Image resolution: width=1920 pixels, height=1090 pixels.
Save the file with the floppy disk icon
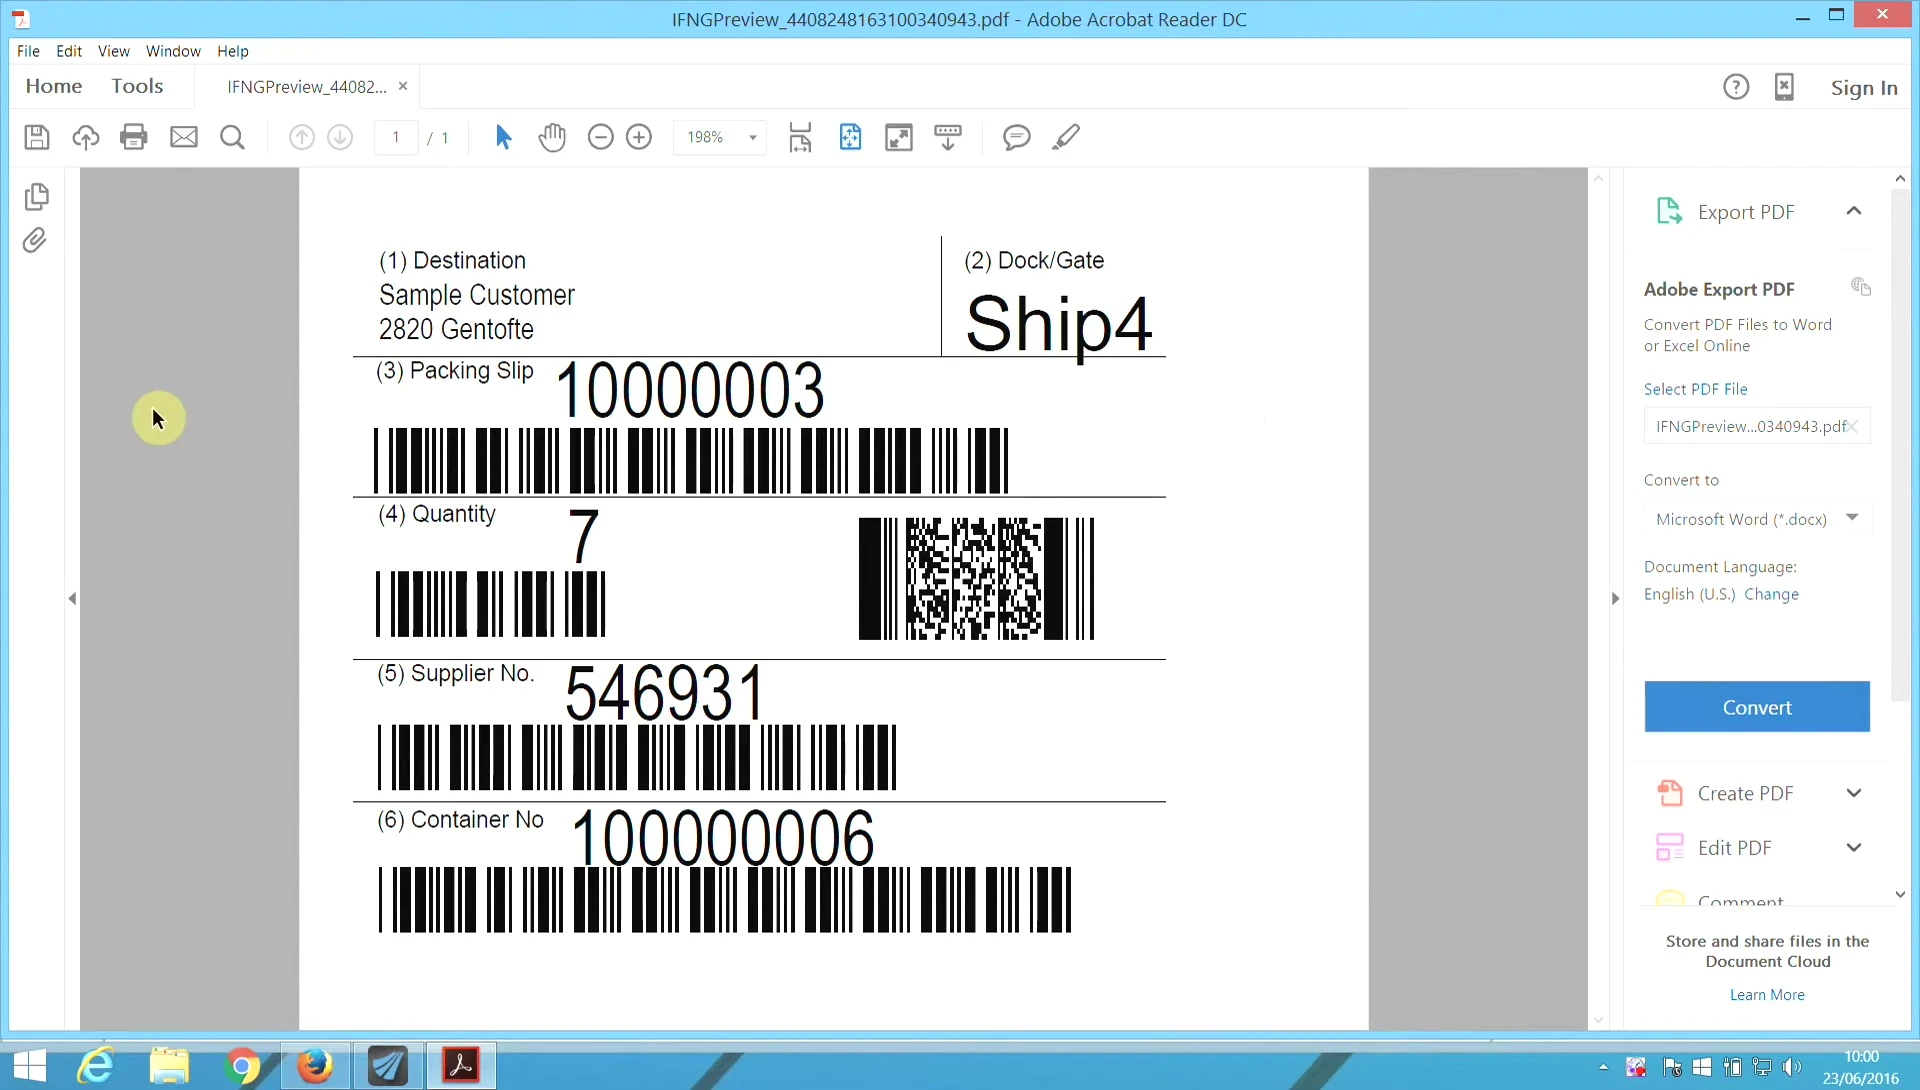[x=37, y=137]
